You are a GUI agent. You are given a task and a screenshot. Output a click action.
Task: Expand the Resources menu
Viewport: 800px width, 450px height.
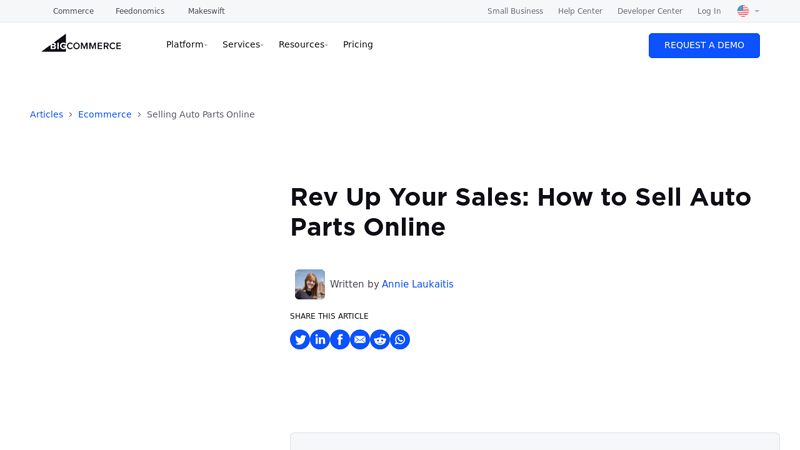click(x=303, y=44)
